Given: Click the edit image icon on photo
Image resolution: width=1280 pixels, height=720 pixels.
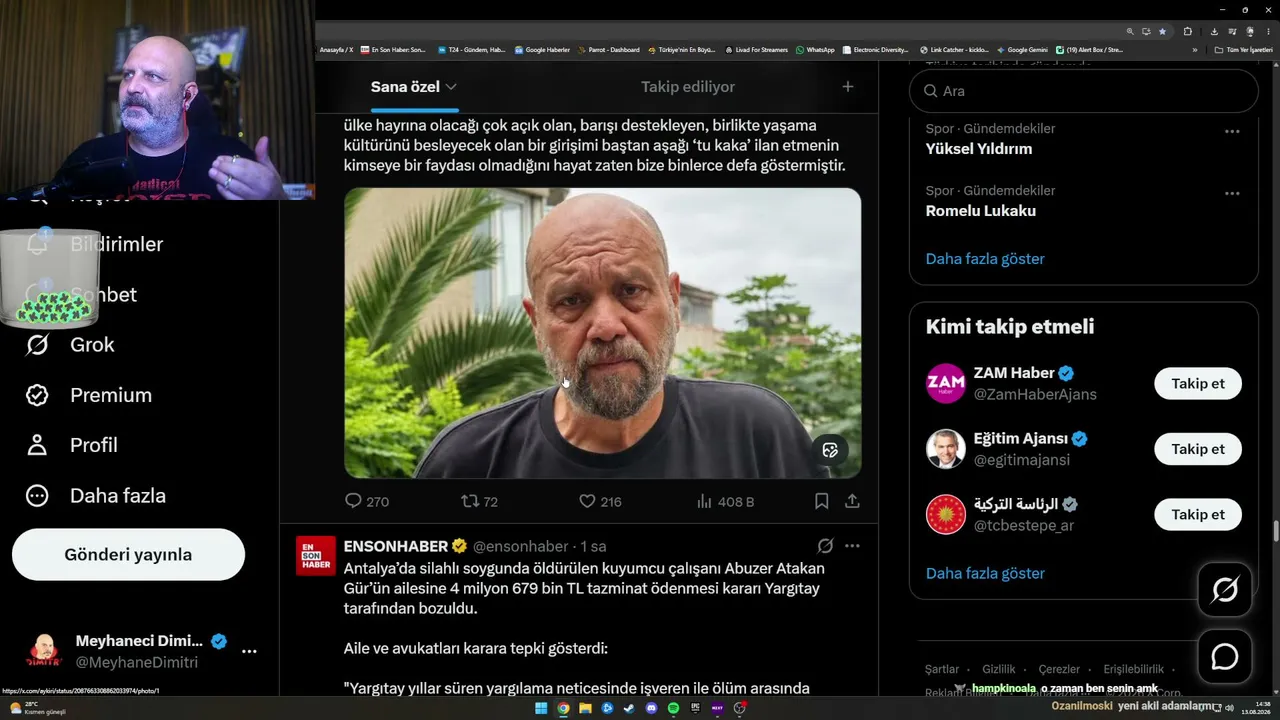Looking at the screenshot, I should pyautogui.click(x=830, y=450).
